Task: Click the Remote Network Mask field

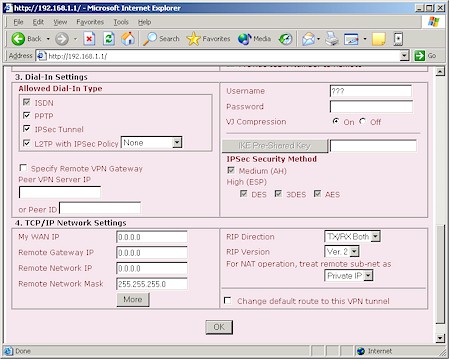Action: coord(152,284)
